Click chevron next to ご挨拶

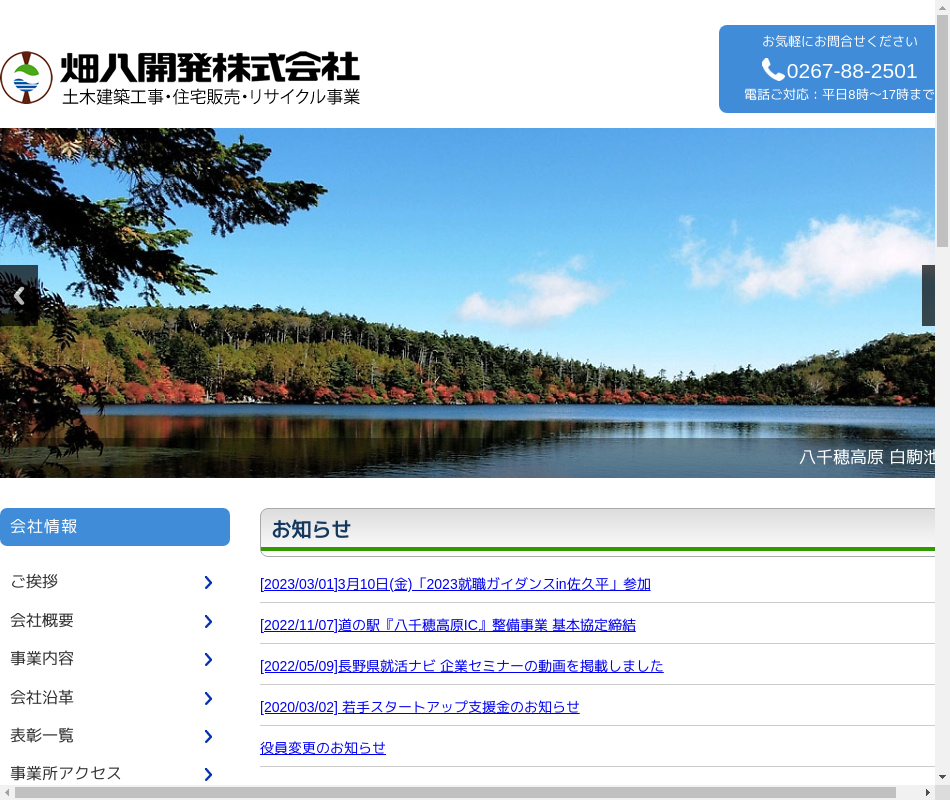pyautogui.click(x=208, y=582)
